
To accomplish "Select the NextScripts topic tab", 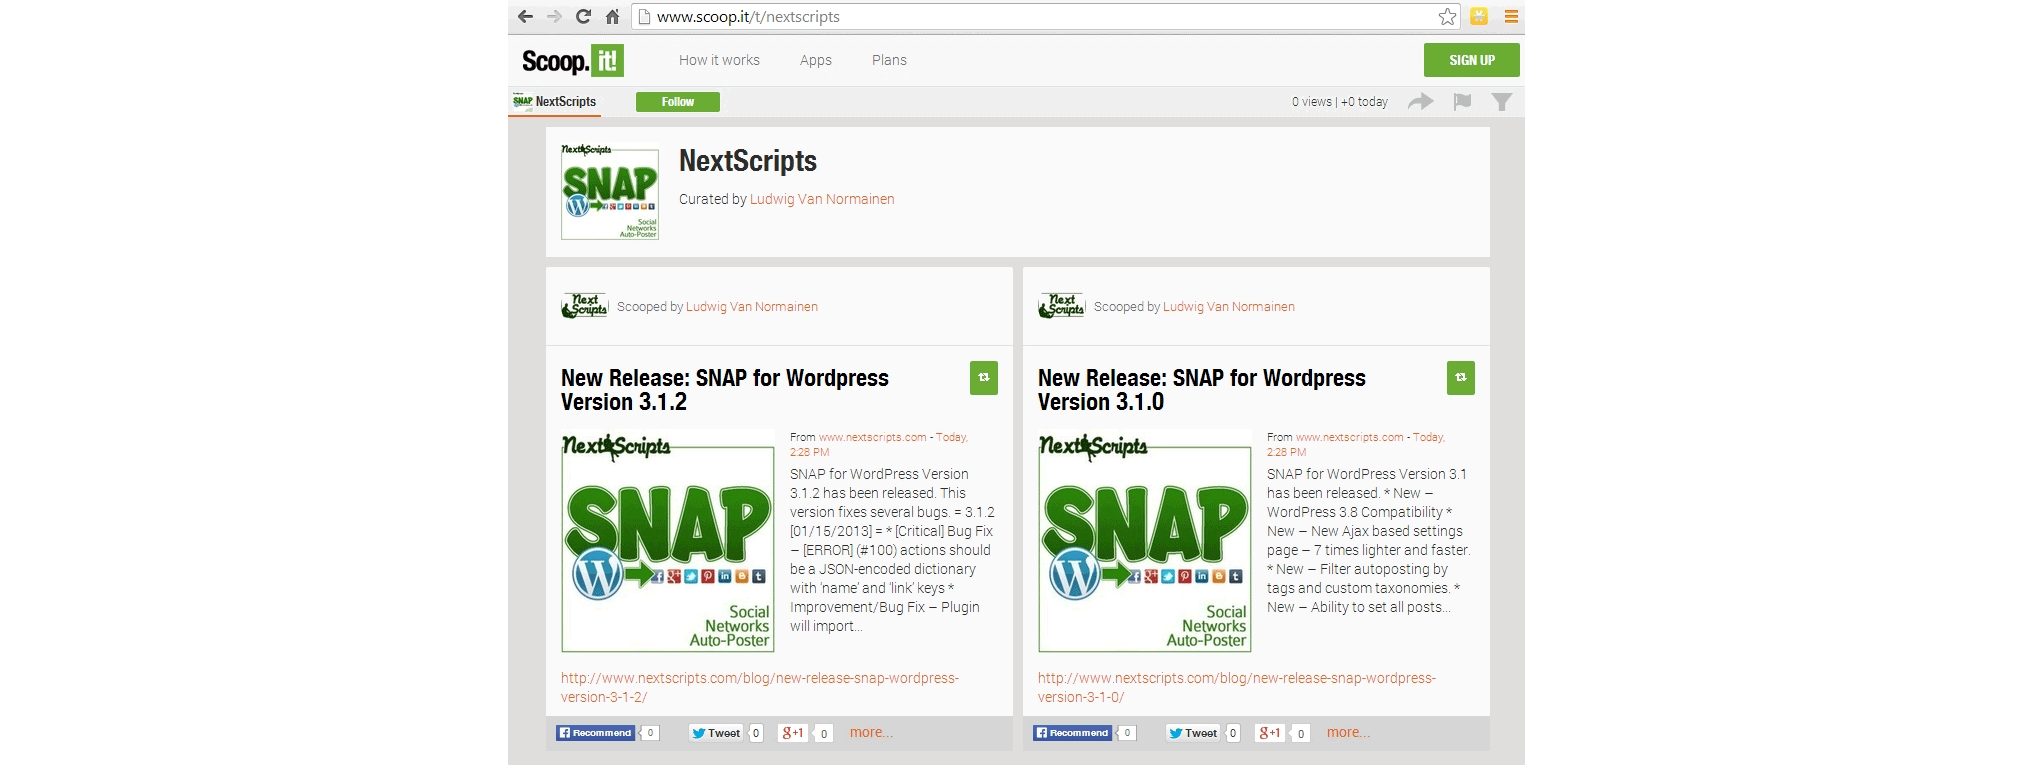I will [x=555, y=102].
